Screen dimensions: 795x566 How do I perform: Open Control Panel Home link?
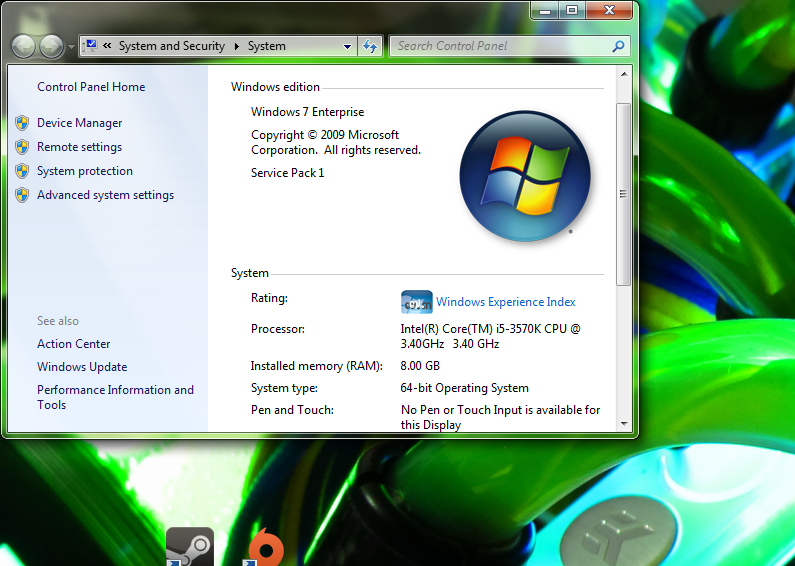click(91, 87)
